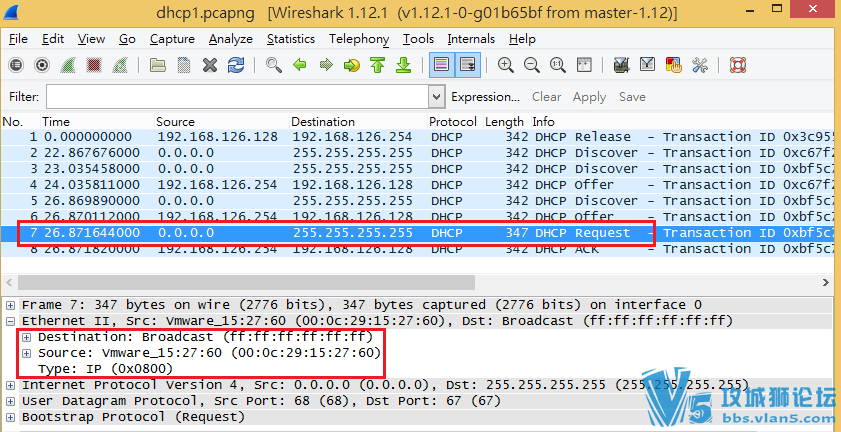
Task: Open the Filter history dropdown arrow
Action: pos(436,97)
